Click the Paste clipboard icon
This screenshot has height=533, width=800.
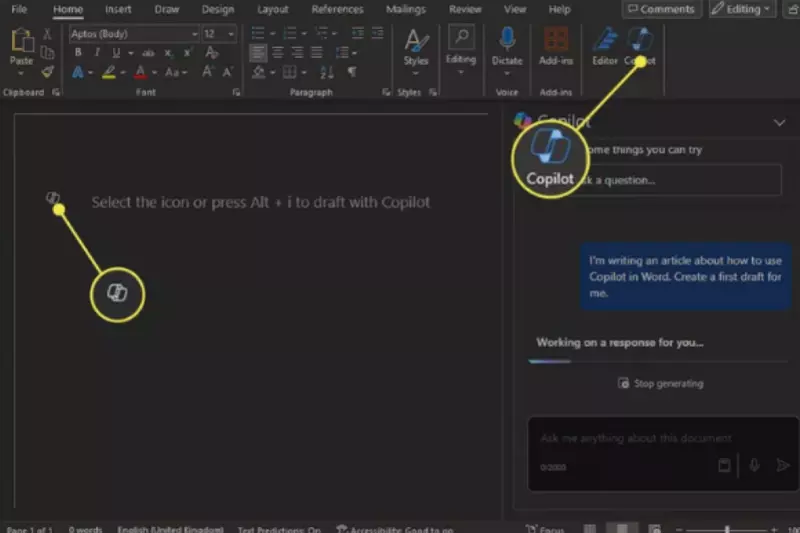tap(21, 40)
